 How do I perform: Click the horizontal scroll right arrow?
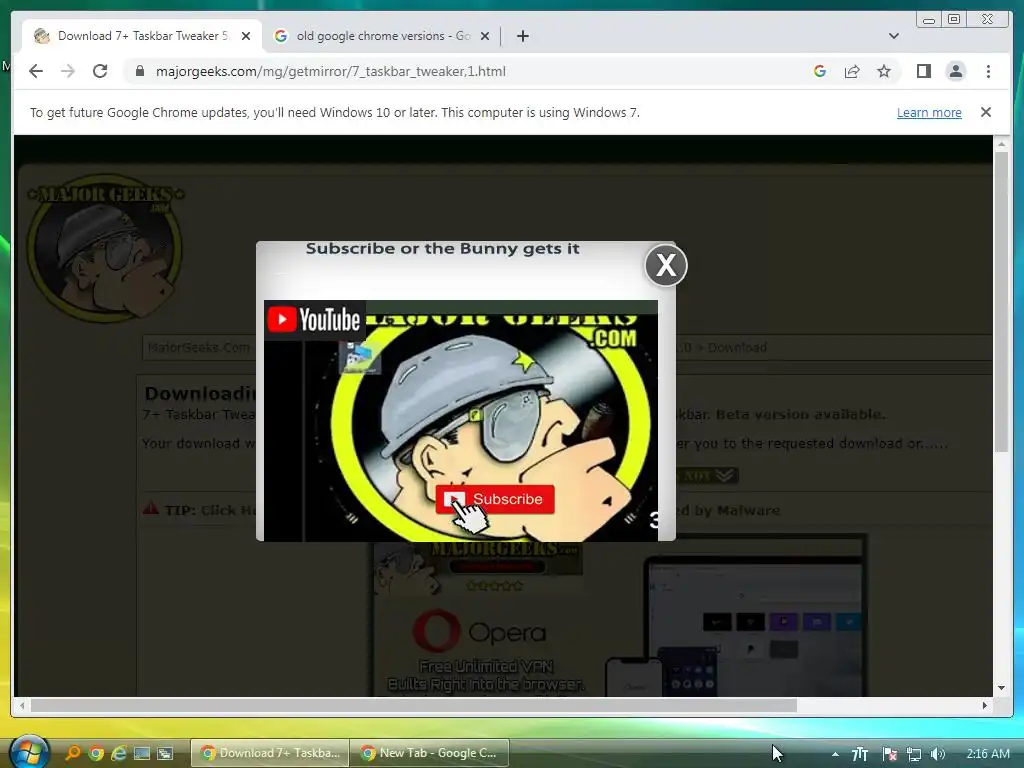[x=985, y=705]
